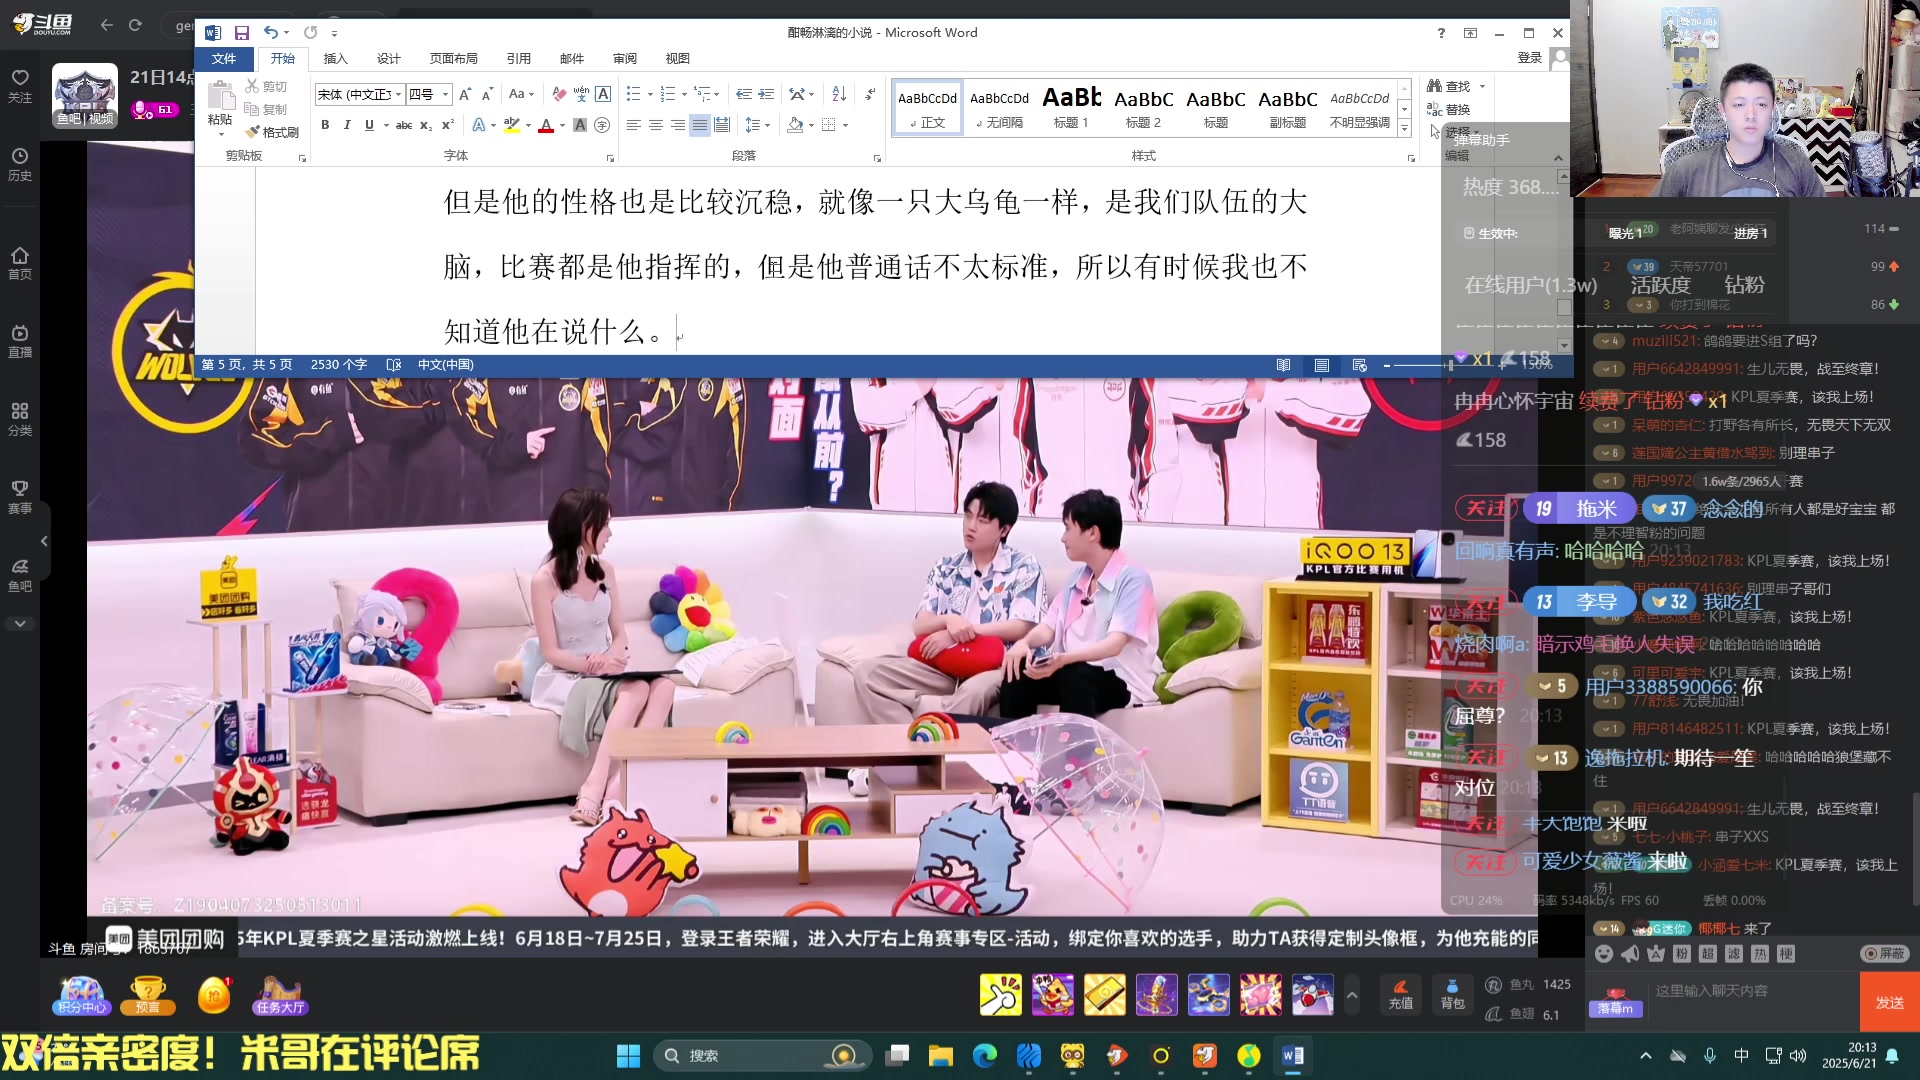Open the line spacing dropdown
The image size is (1920, 1080).
point(759,125)
